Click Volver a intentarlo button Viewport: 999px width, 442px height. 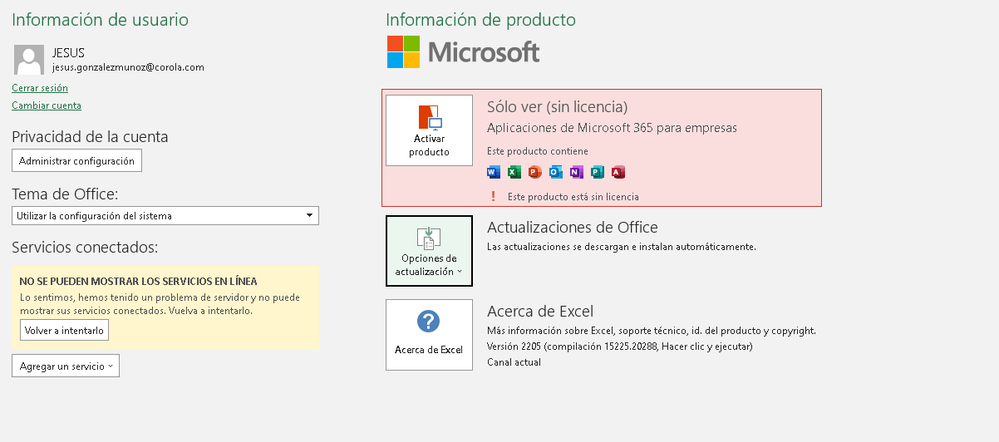coord(64,331)
